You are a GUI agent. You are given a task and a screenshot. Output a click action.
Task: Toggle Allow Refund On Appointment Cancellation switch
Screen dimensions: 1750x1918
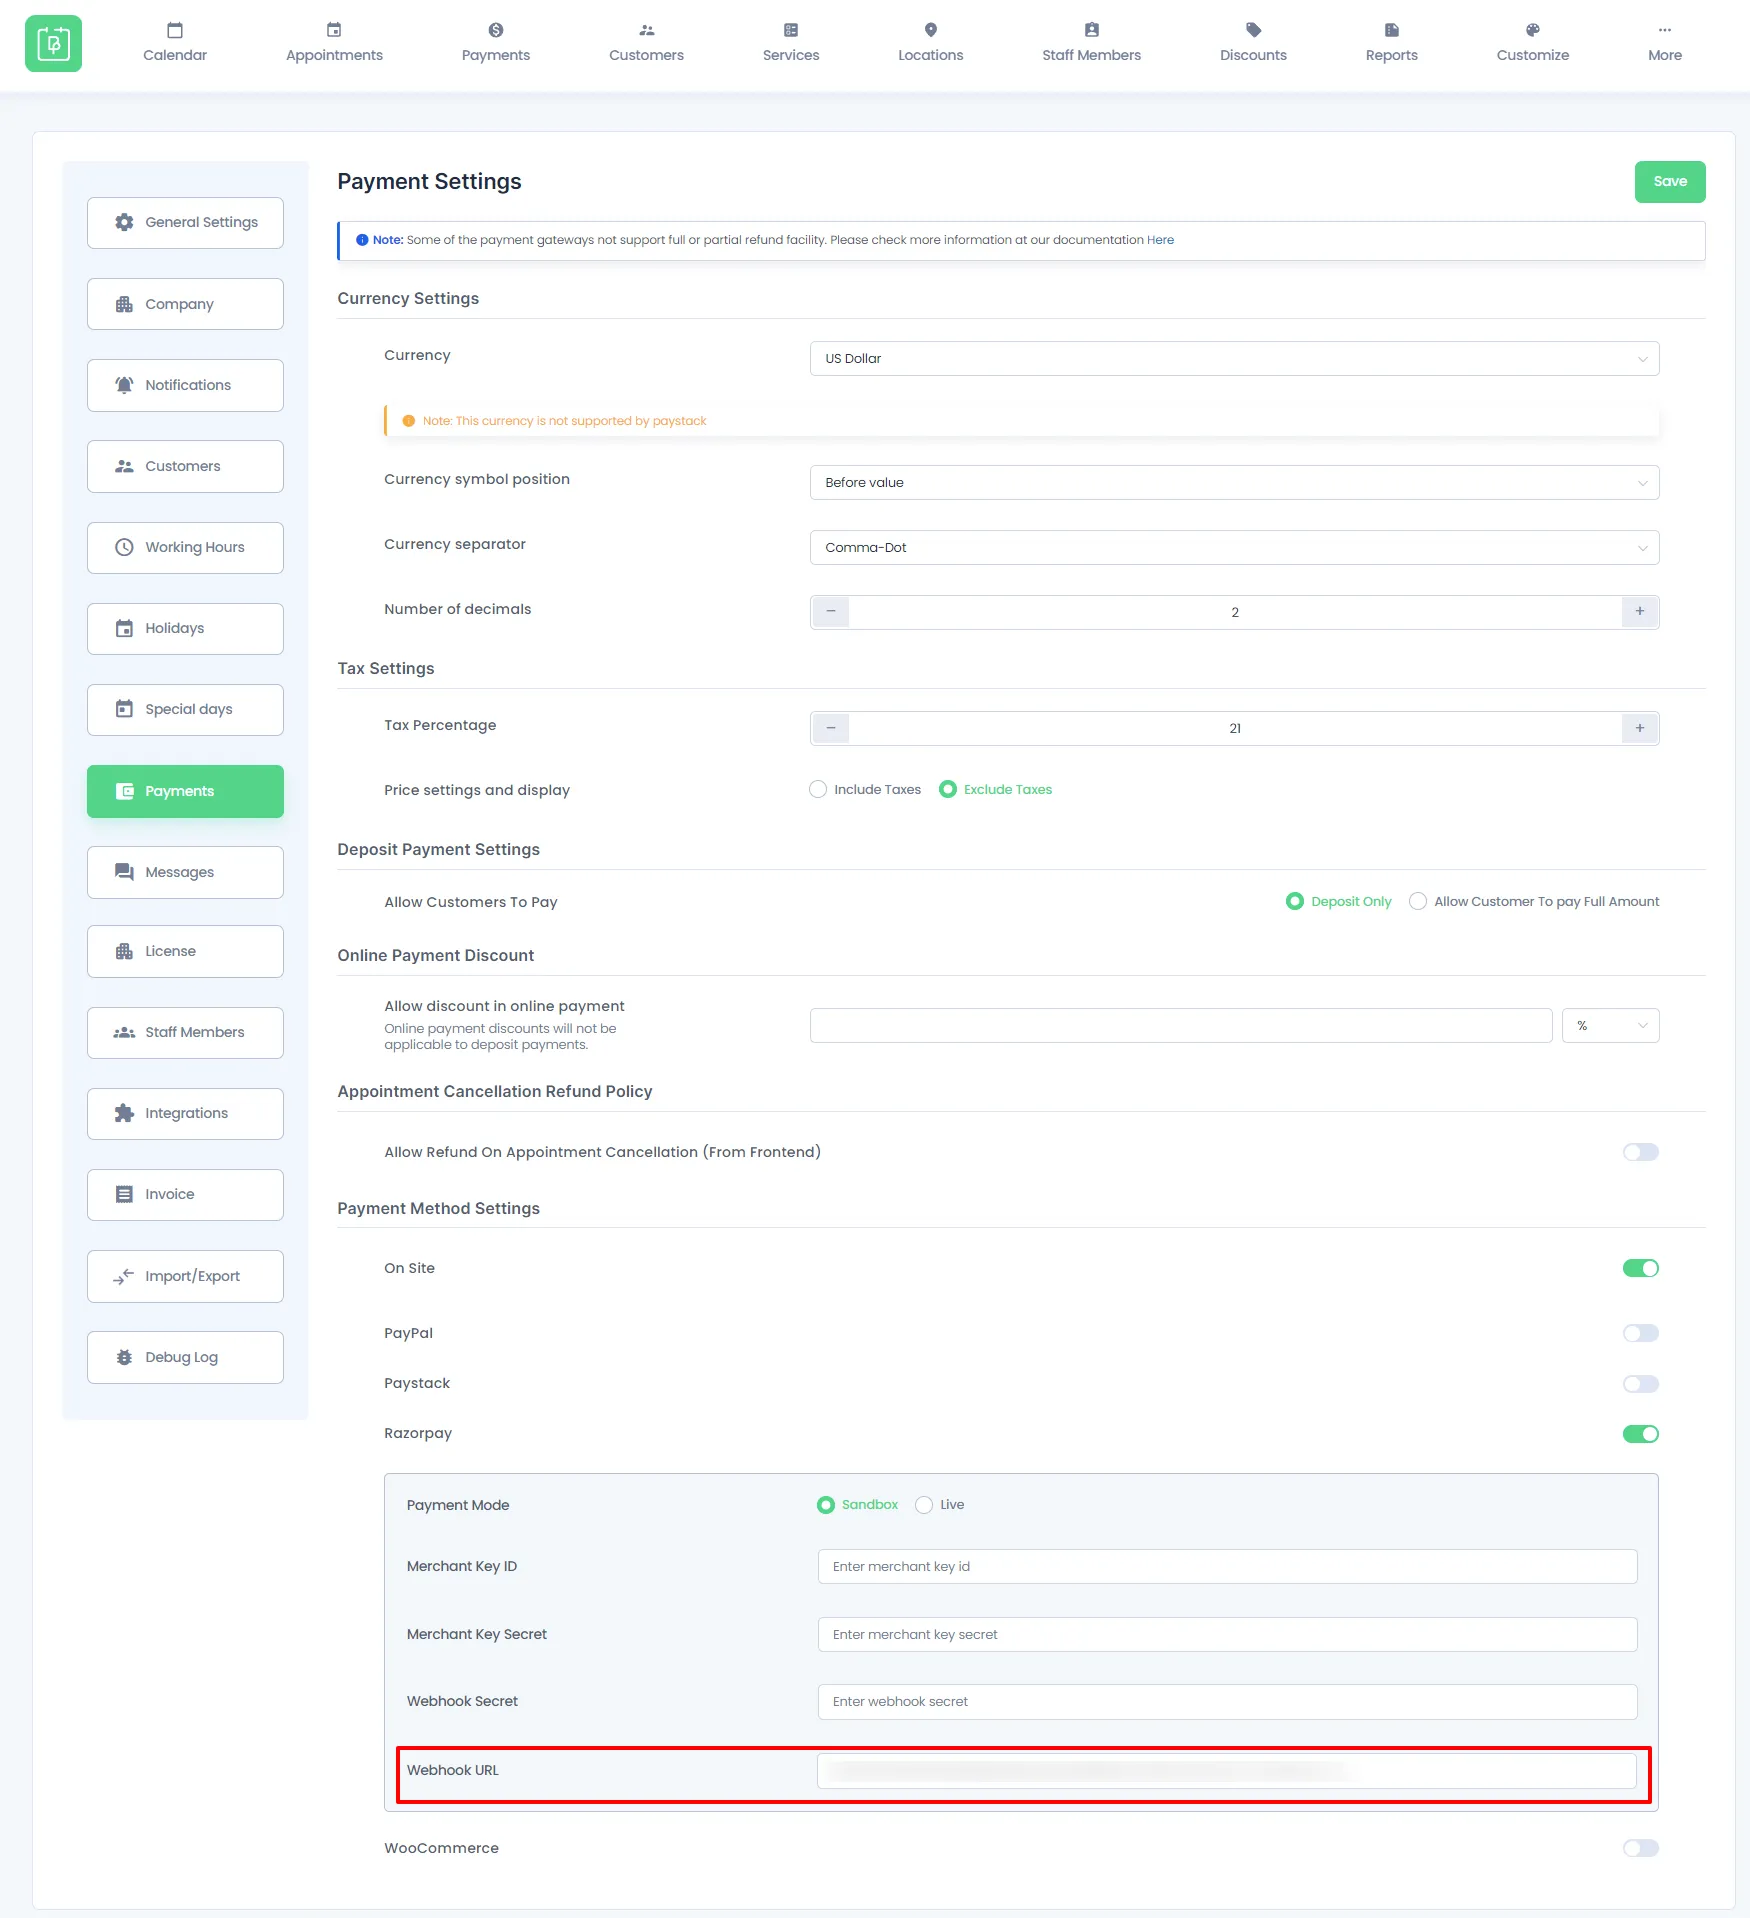point(1641,1152)
